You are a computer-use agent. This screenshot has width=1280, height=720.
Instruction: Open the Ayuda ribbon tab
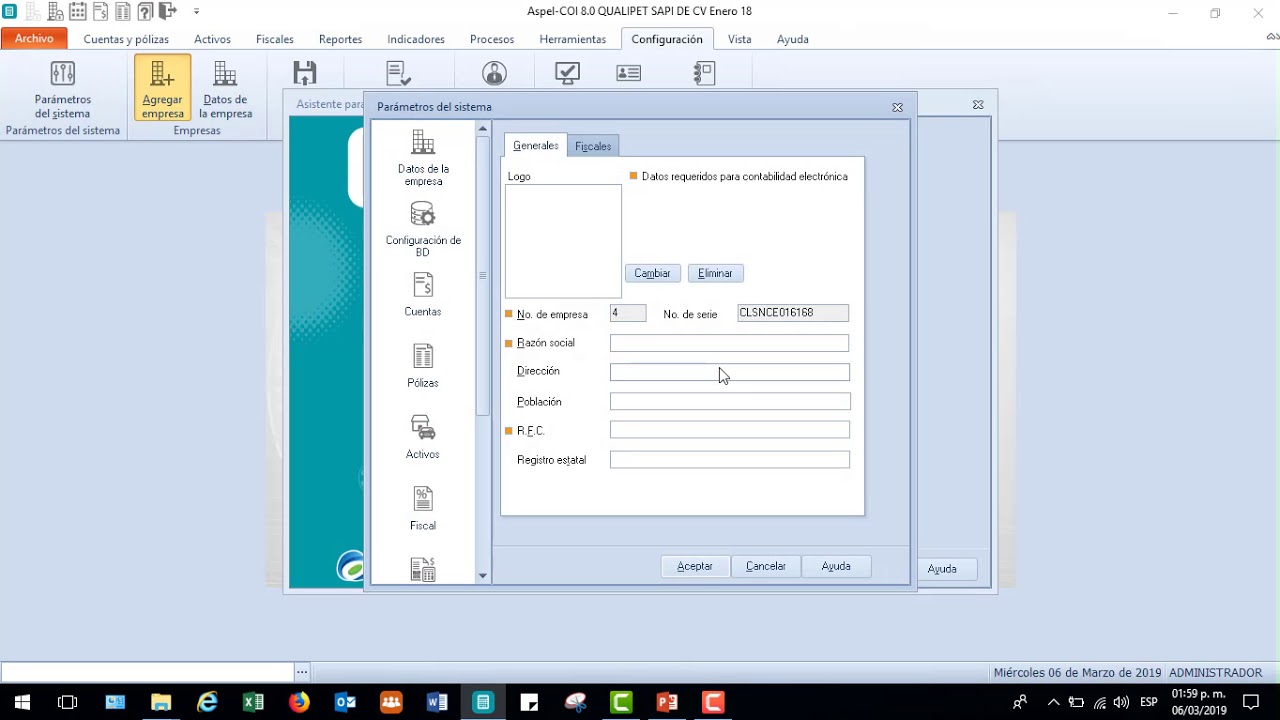pyautogui.click(x=793, y=39)
